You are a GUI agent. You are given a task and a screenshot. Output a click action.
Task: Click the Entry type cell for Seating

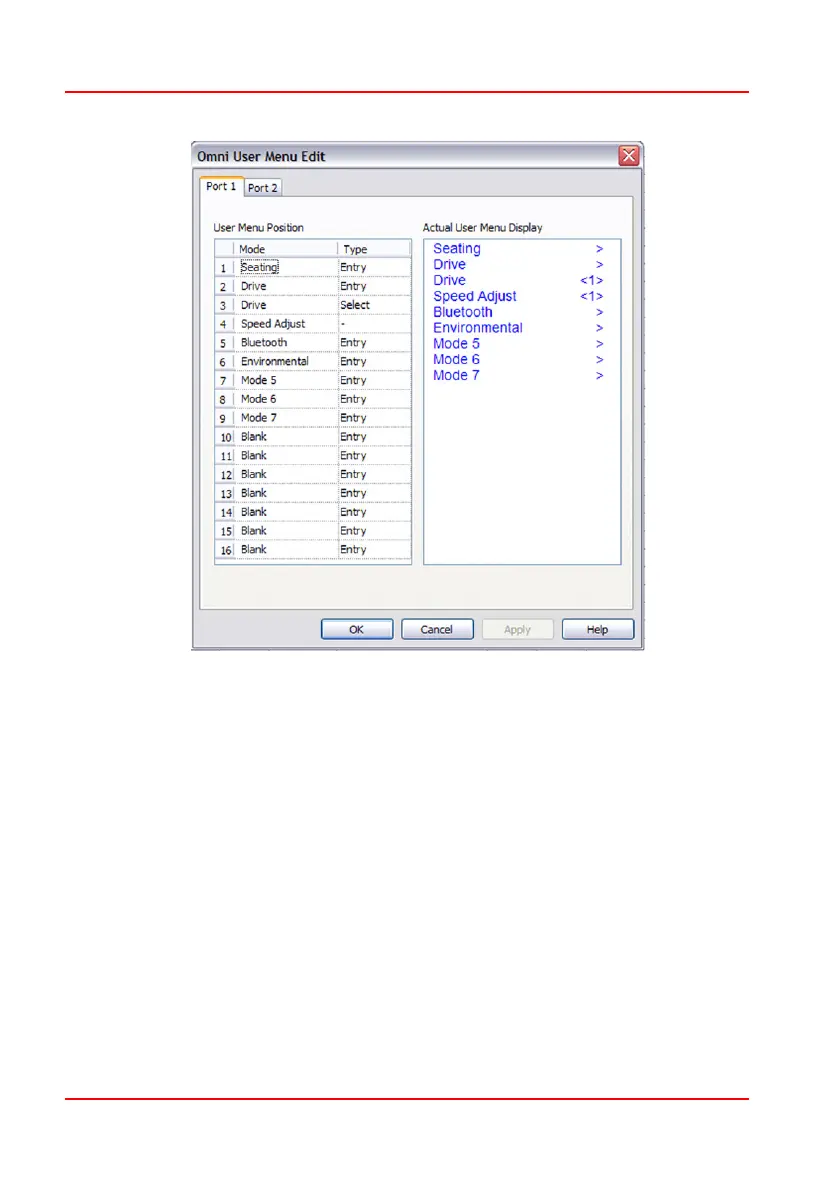[x=374, y=267]
